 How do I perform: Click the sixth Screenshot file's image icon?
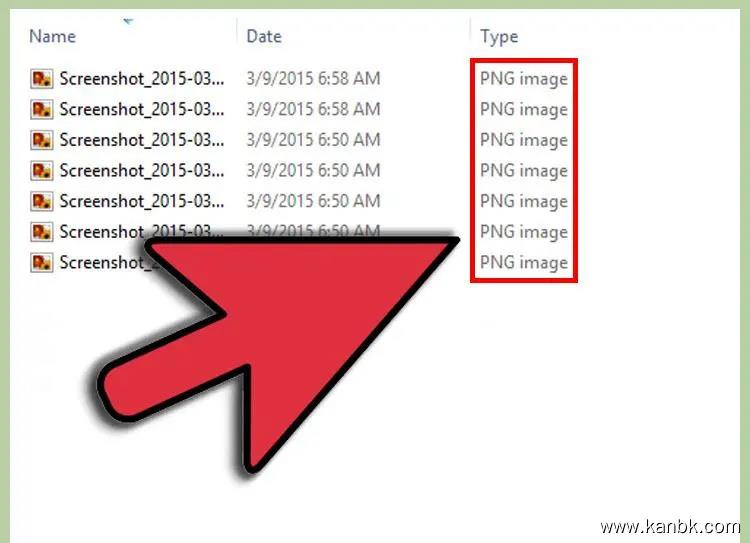42,232
